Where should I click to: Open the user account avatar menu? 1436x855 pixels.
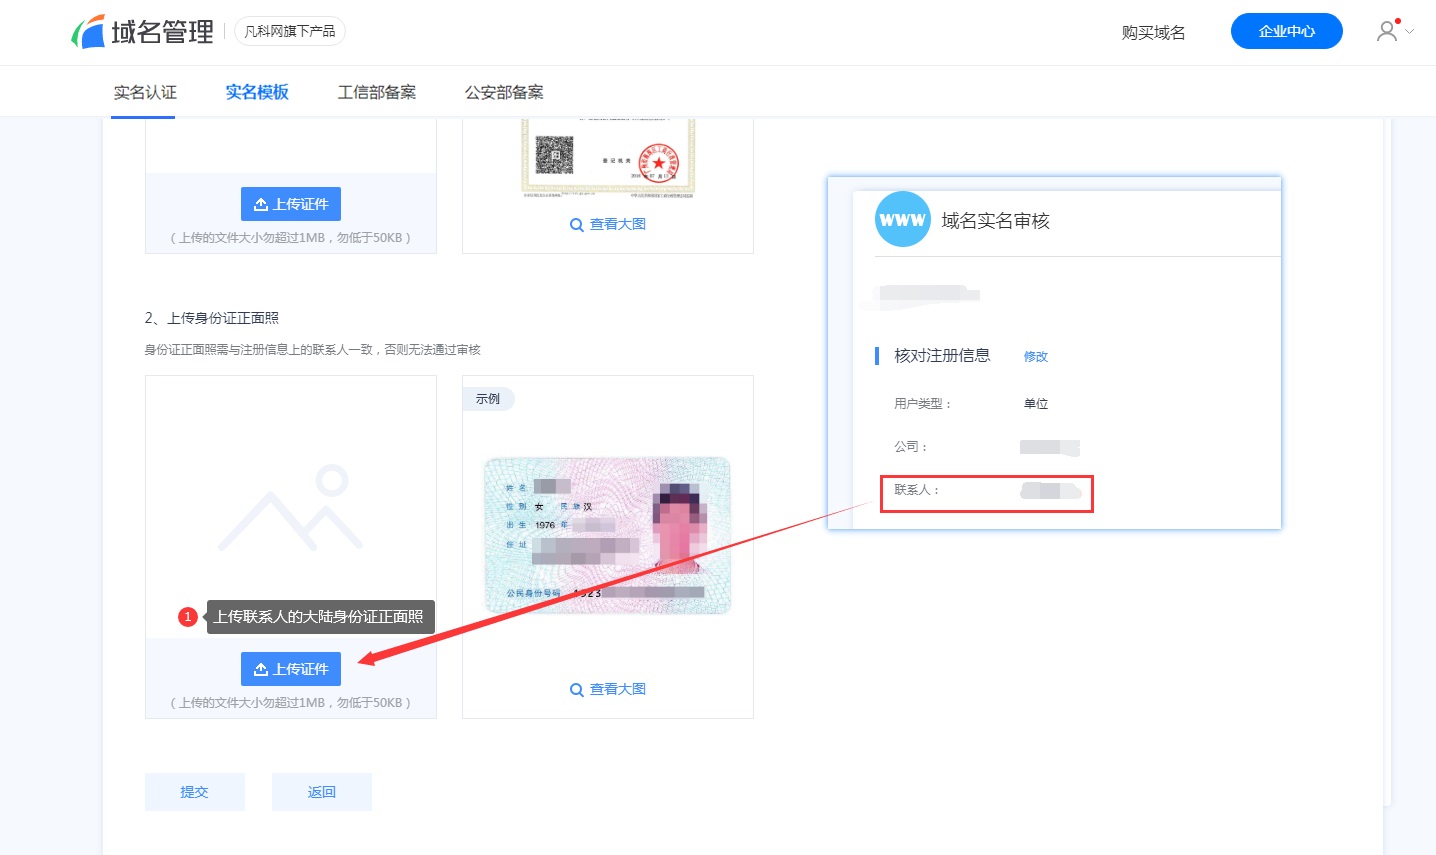[x=1386, y=31]
